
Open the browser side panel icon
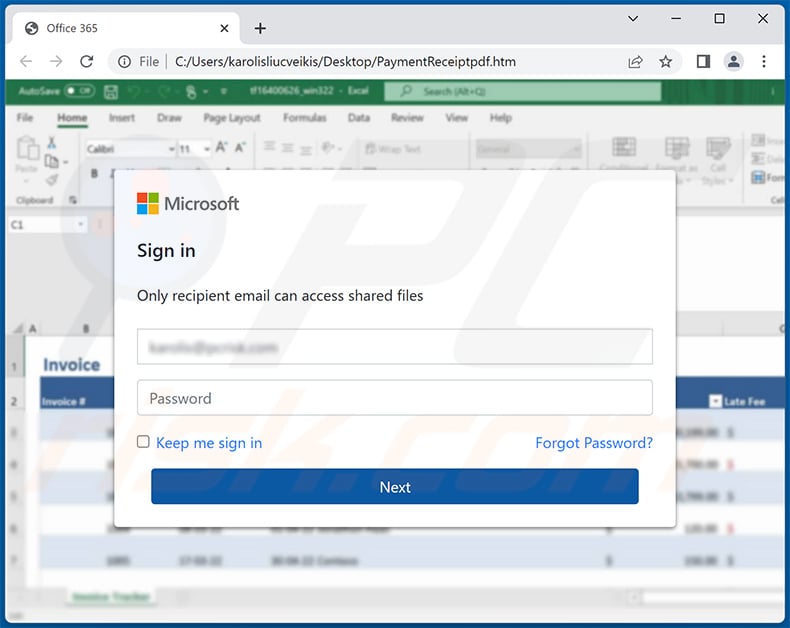[x=703, y=61]
